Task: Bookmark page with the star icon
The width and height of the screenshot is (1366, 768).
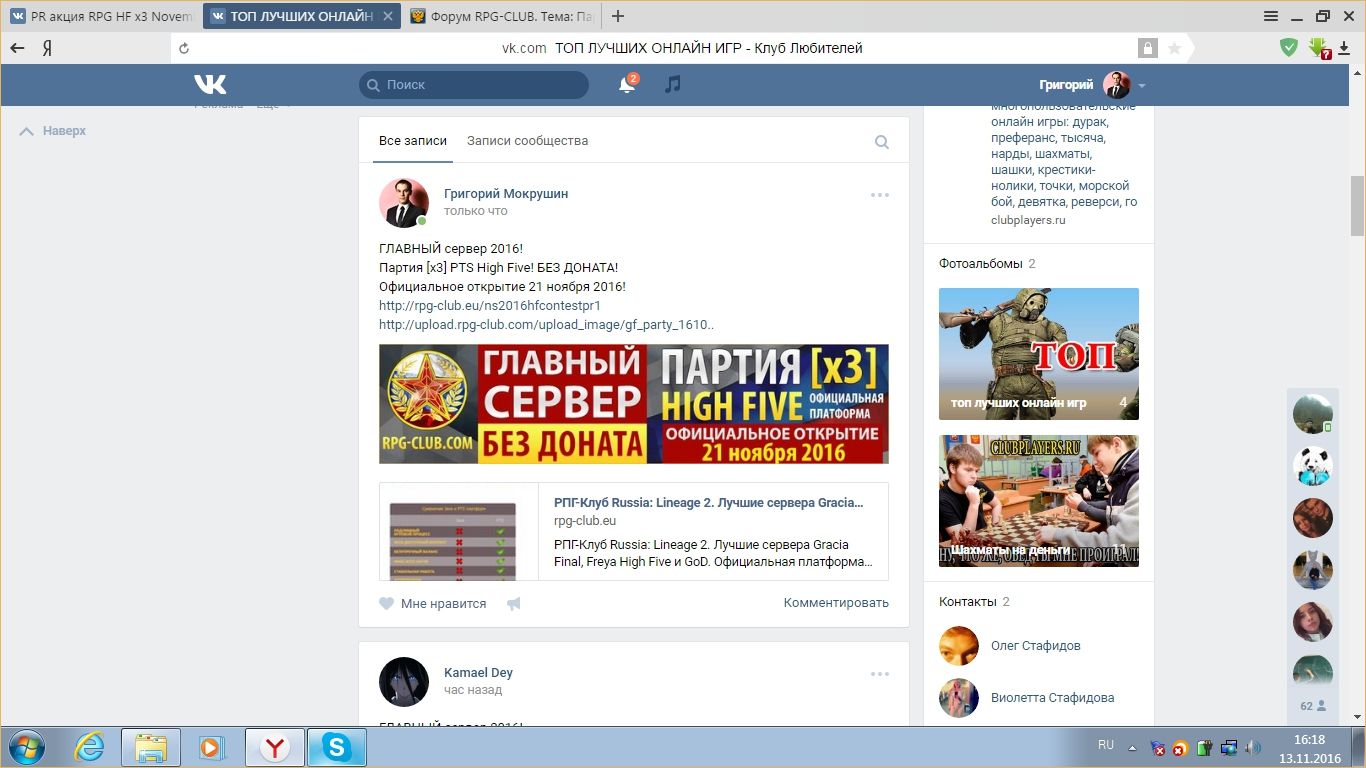Action: 1174,48
